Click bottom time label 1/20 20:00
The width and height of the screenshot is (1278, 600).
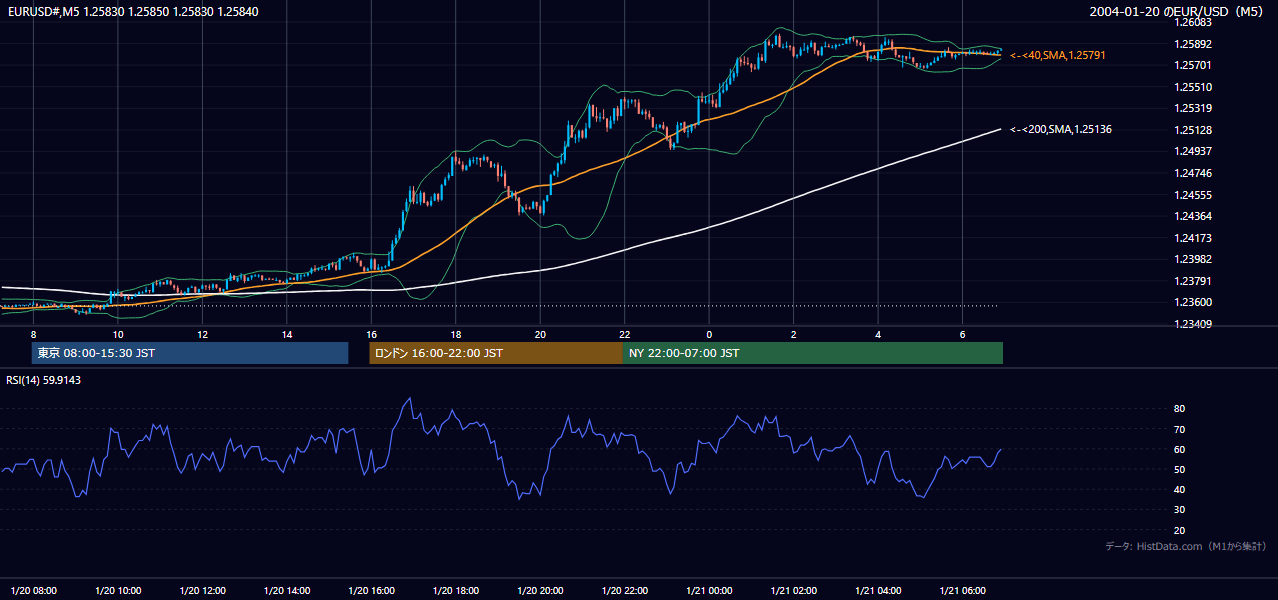pos(540,591)
